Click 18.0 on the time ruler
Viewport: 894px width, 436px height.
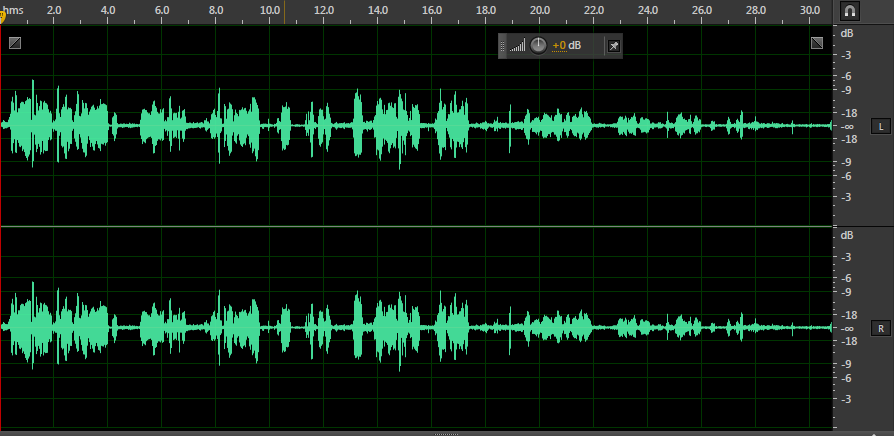click(x=486, y=10)
